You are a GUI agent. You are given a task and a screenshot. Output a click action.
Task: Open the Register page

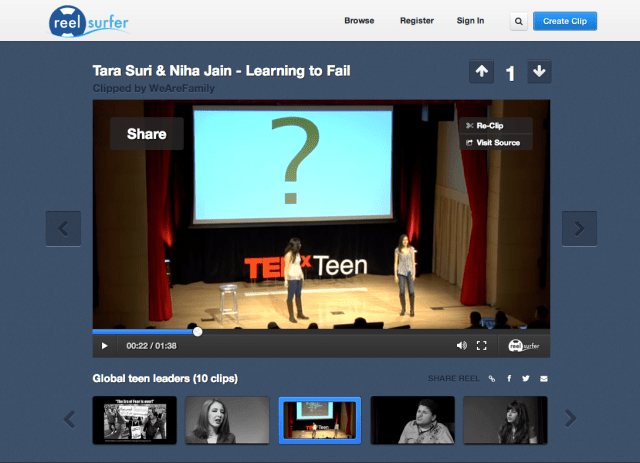pos(417,21)
